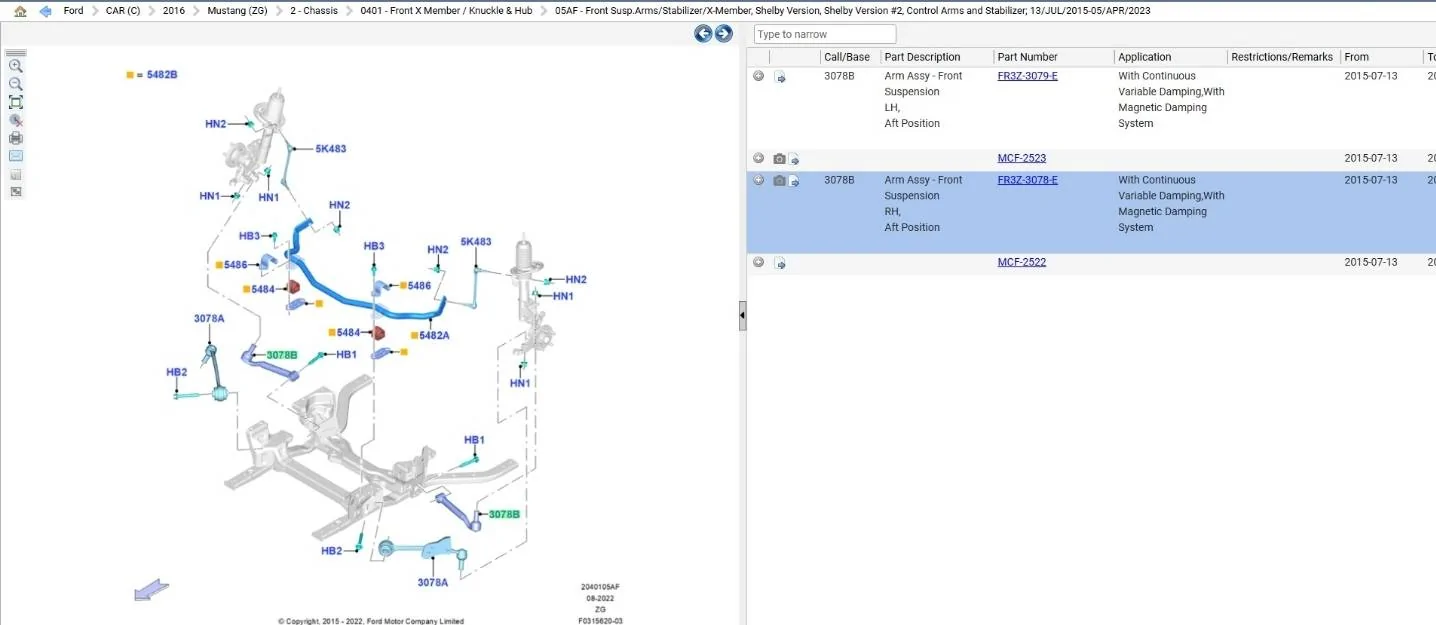Zoom out of the parts diagram

(x=16, y=84)
